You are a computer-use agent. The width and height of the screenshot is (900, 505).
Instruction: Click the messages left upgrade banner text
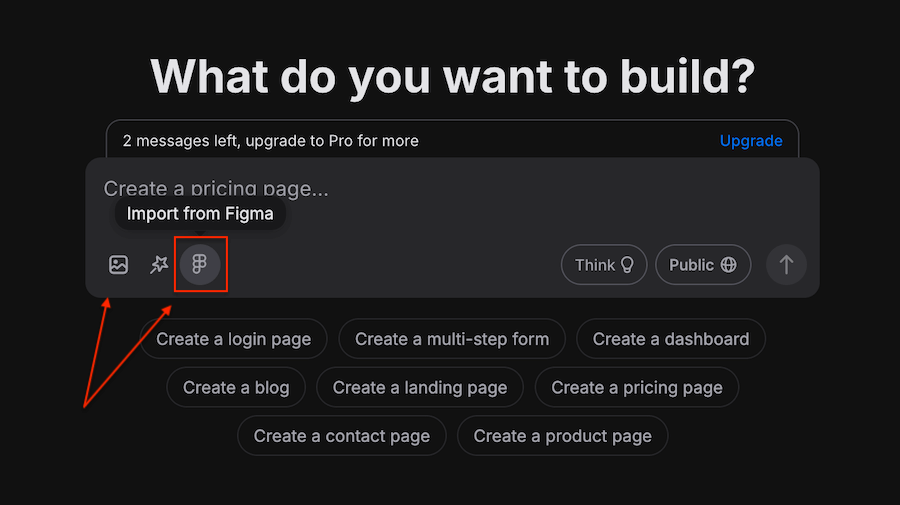270,141
